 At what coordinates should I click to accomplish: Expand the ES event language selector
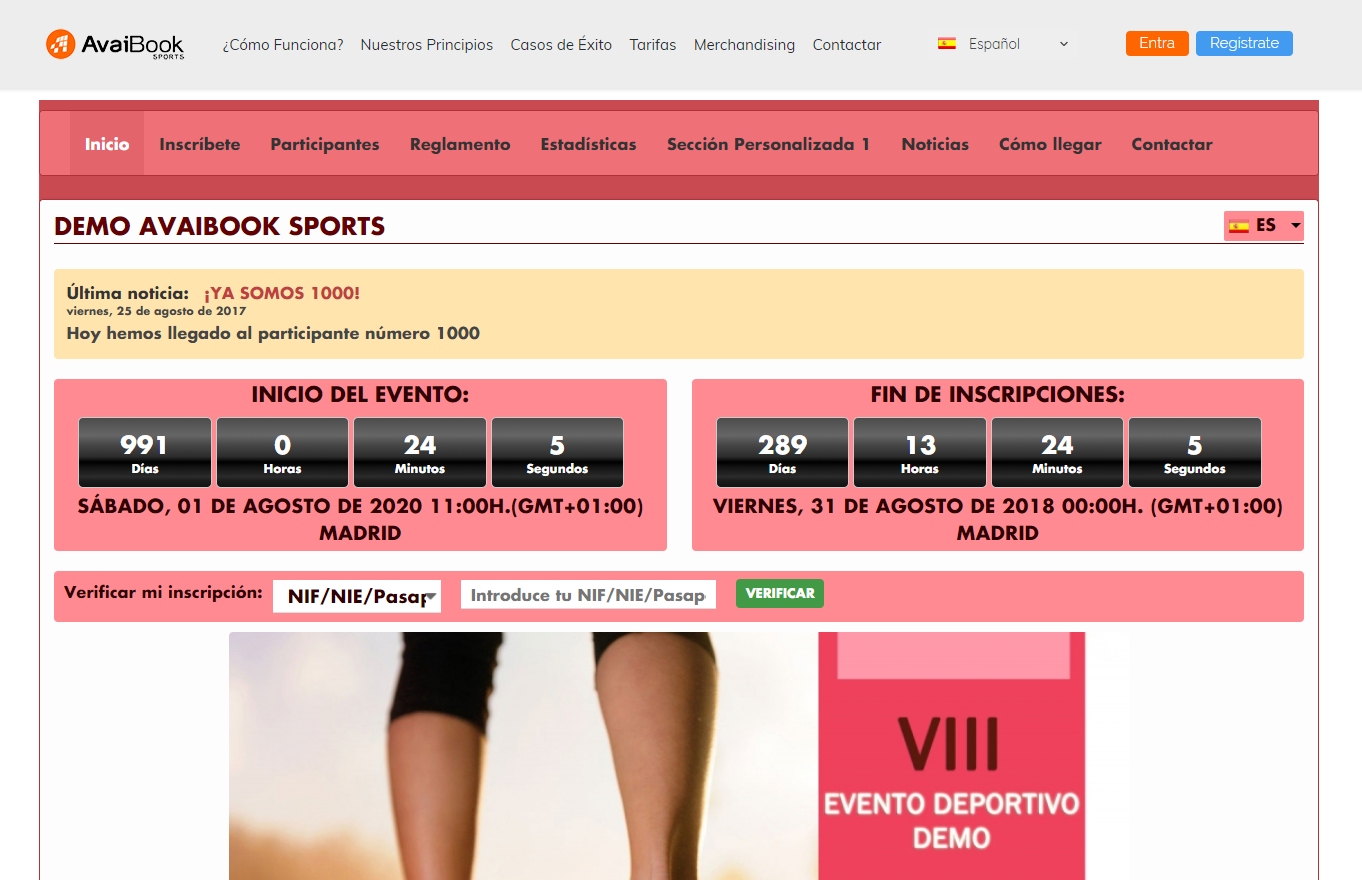pyautogui.click(x=1264, y=226)
